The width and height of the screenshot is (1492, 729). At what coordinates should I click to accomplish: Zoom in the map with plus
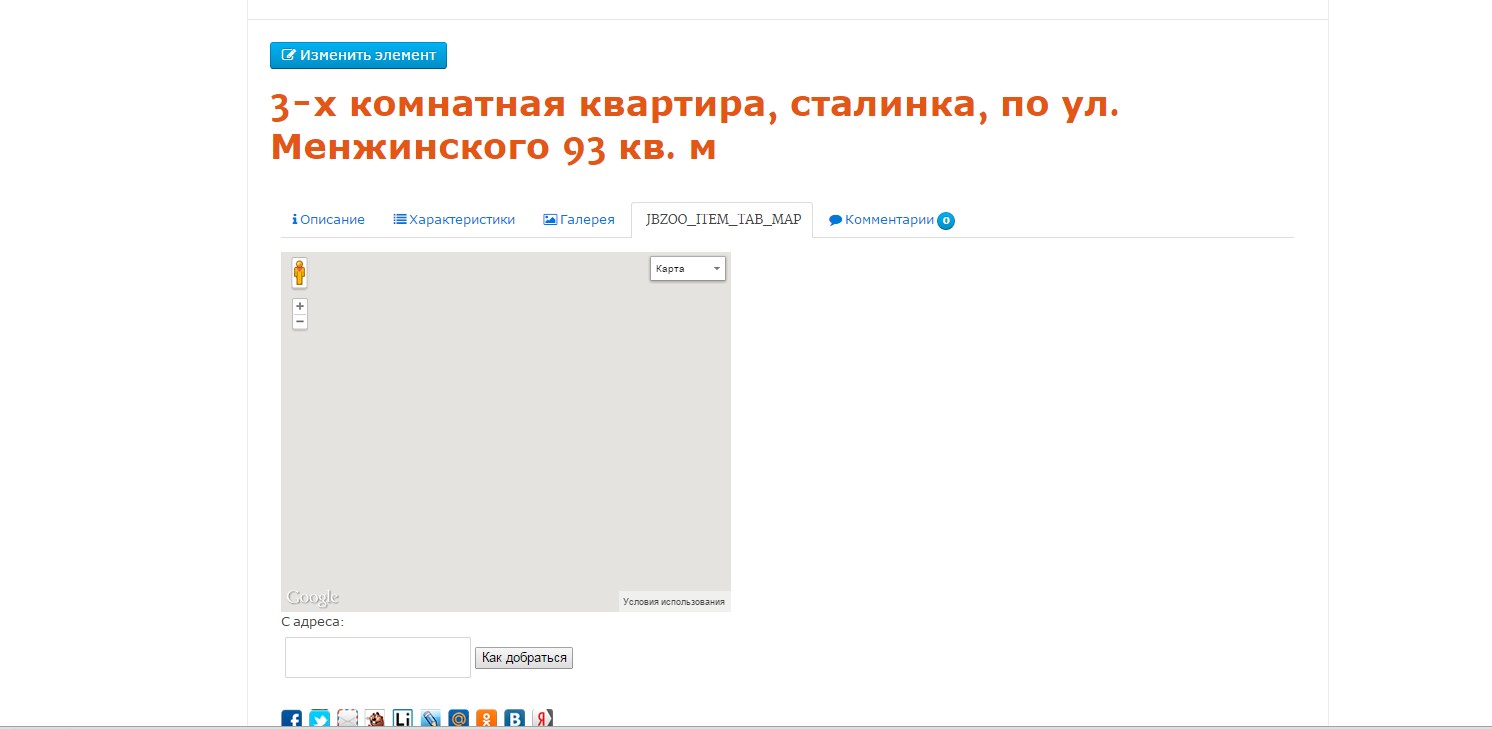(x=300, y=306)
